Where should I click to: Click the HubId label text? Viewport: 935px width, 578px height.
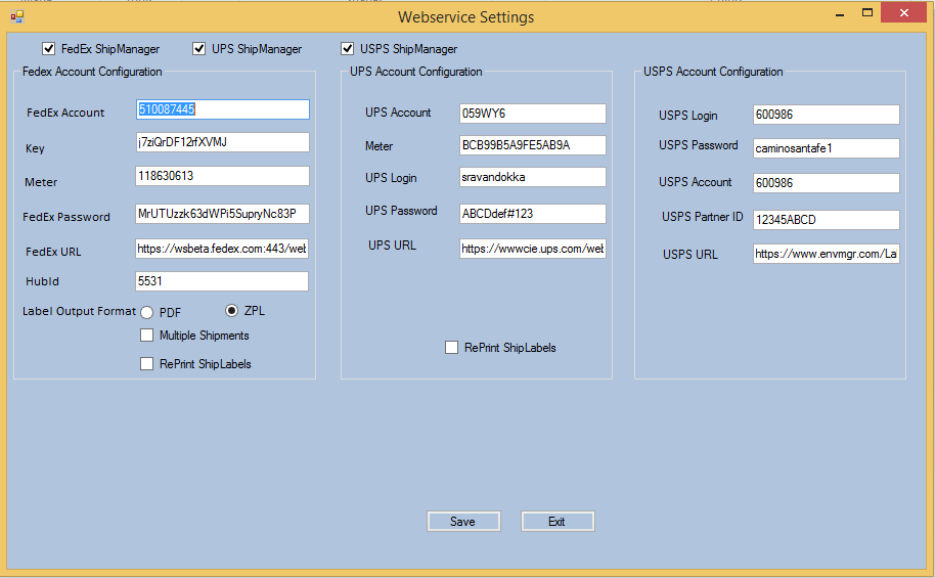(x=42, y=282)
